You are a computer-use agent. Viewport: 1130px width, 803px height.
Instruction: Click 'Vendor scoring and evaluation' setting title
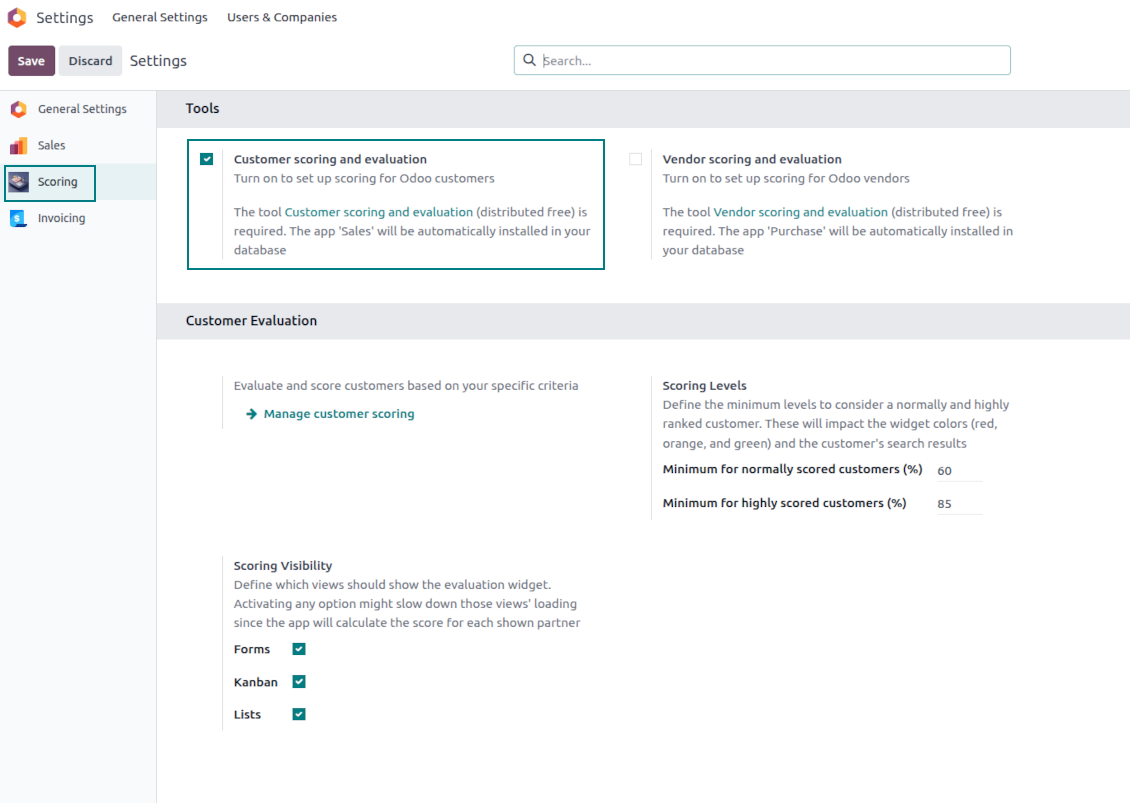tap(752, 159)
